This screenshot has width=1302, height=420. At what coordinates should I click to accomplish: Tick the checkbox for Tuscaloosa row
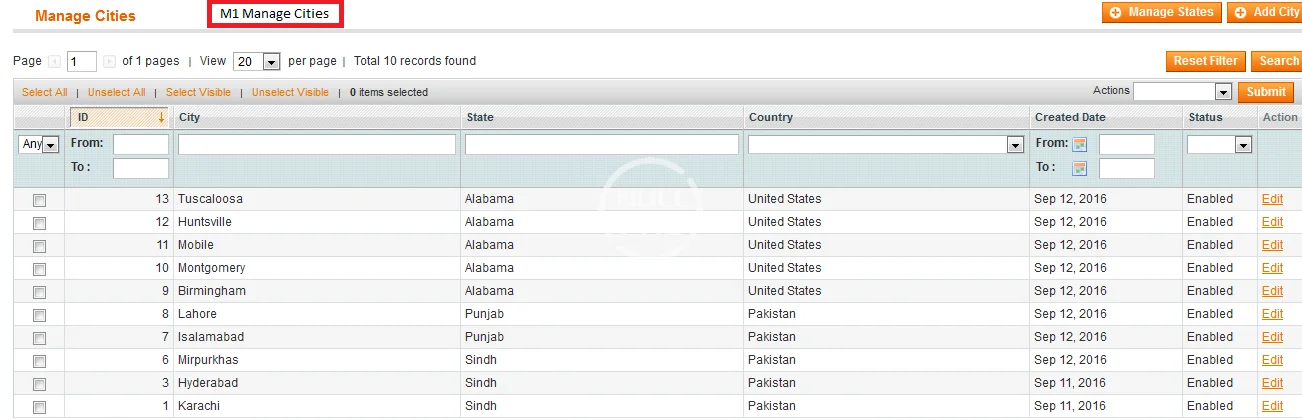[40, 200]
